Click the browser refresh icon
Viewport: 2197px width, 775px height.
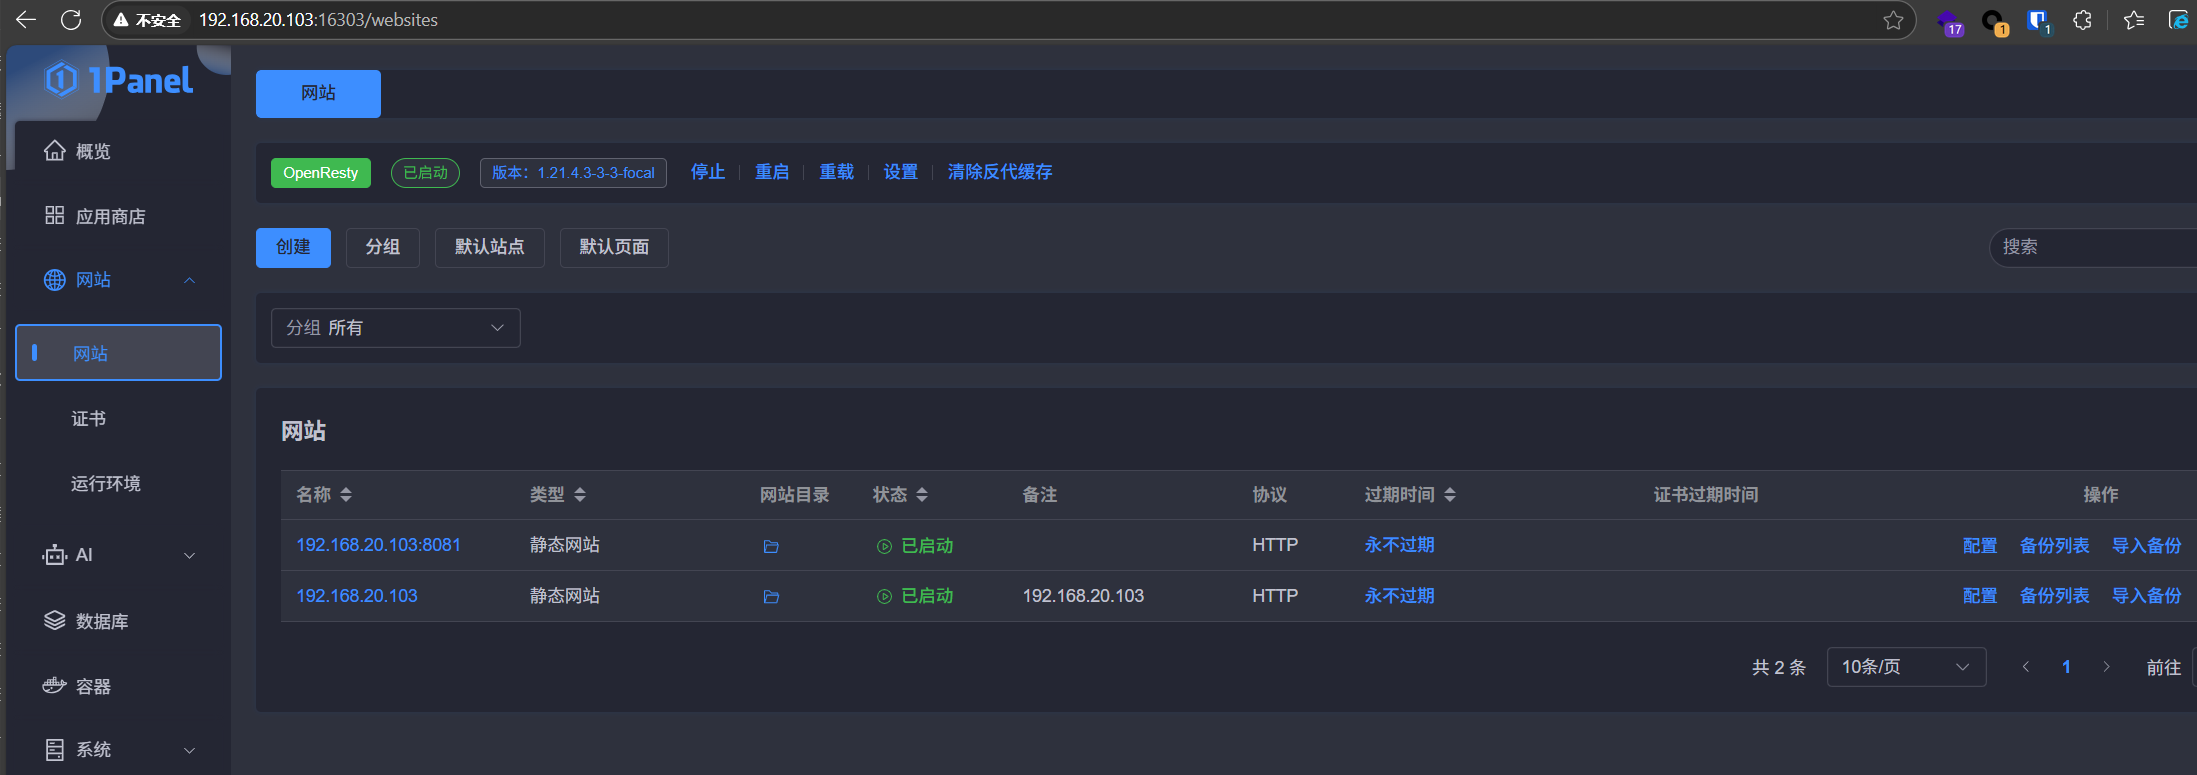tap(71, 20)
